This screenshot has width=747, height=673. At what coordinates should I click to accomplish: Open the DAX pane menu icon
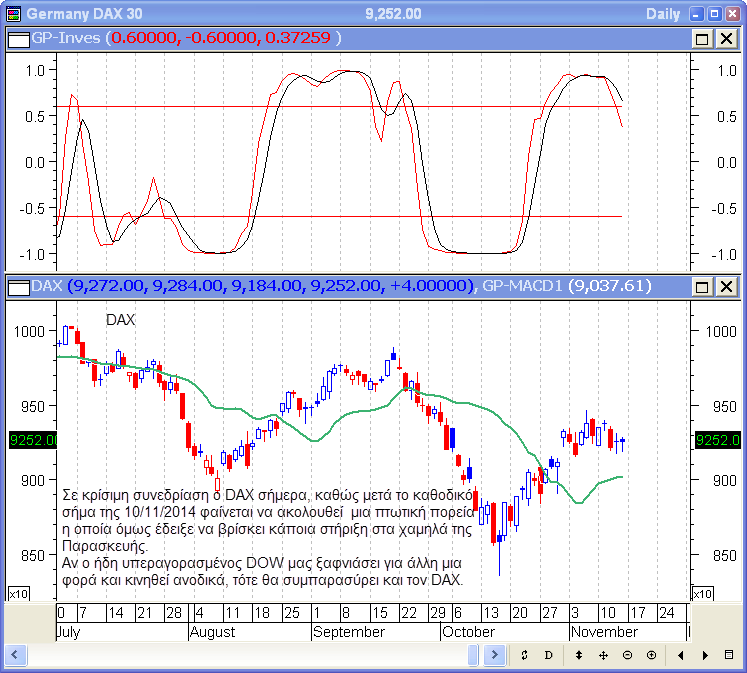(18, 287)
